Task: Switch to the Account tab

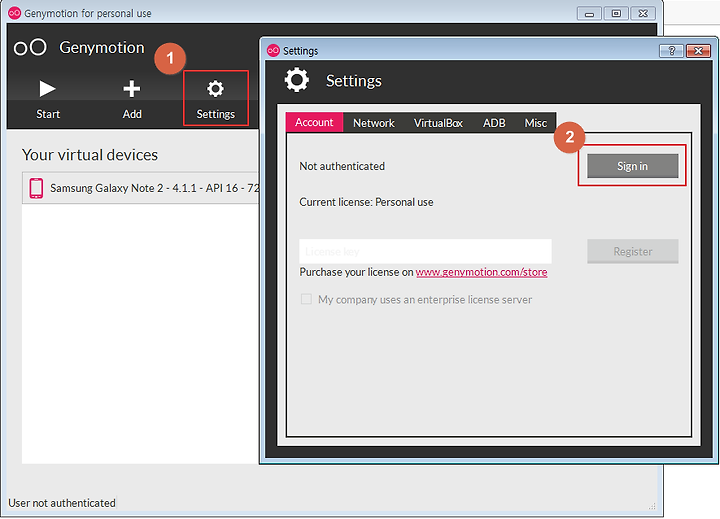Action: [x=314, y=122]
